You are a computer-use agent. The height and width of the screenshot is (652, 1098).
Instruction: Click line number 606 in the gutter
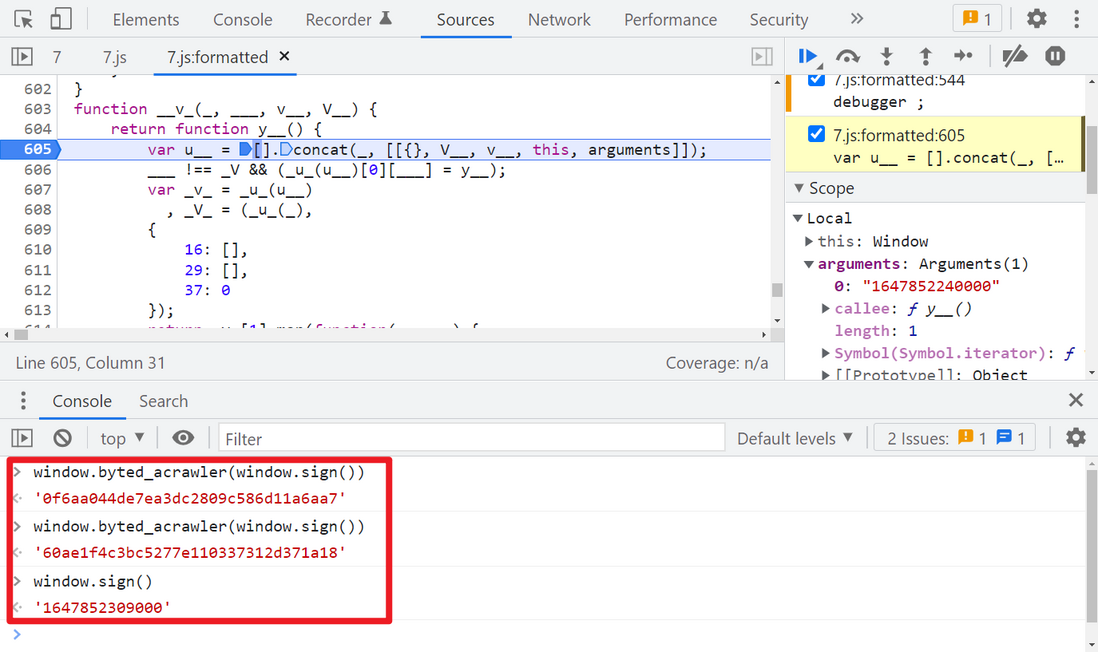pyautogui.click(x=37, y=169)
